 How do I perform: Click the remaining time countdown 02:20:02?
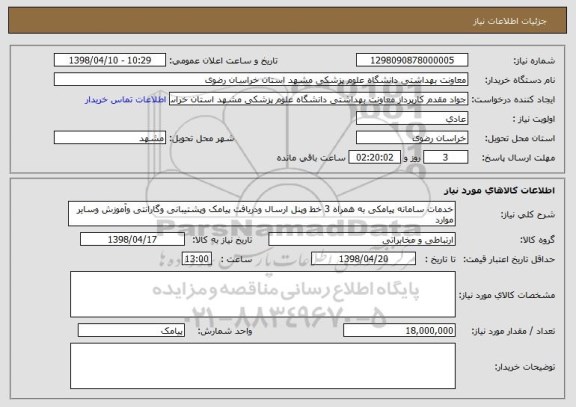click(374, 158)
